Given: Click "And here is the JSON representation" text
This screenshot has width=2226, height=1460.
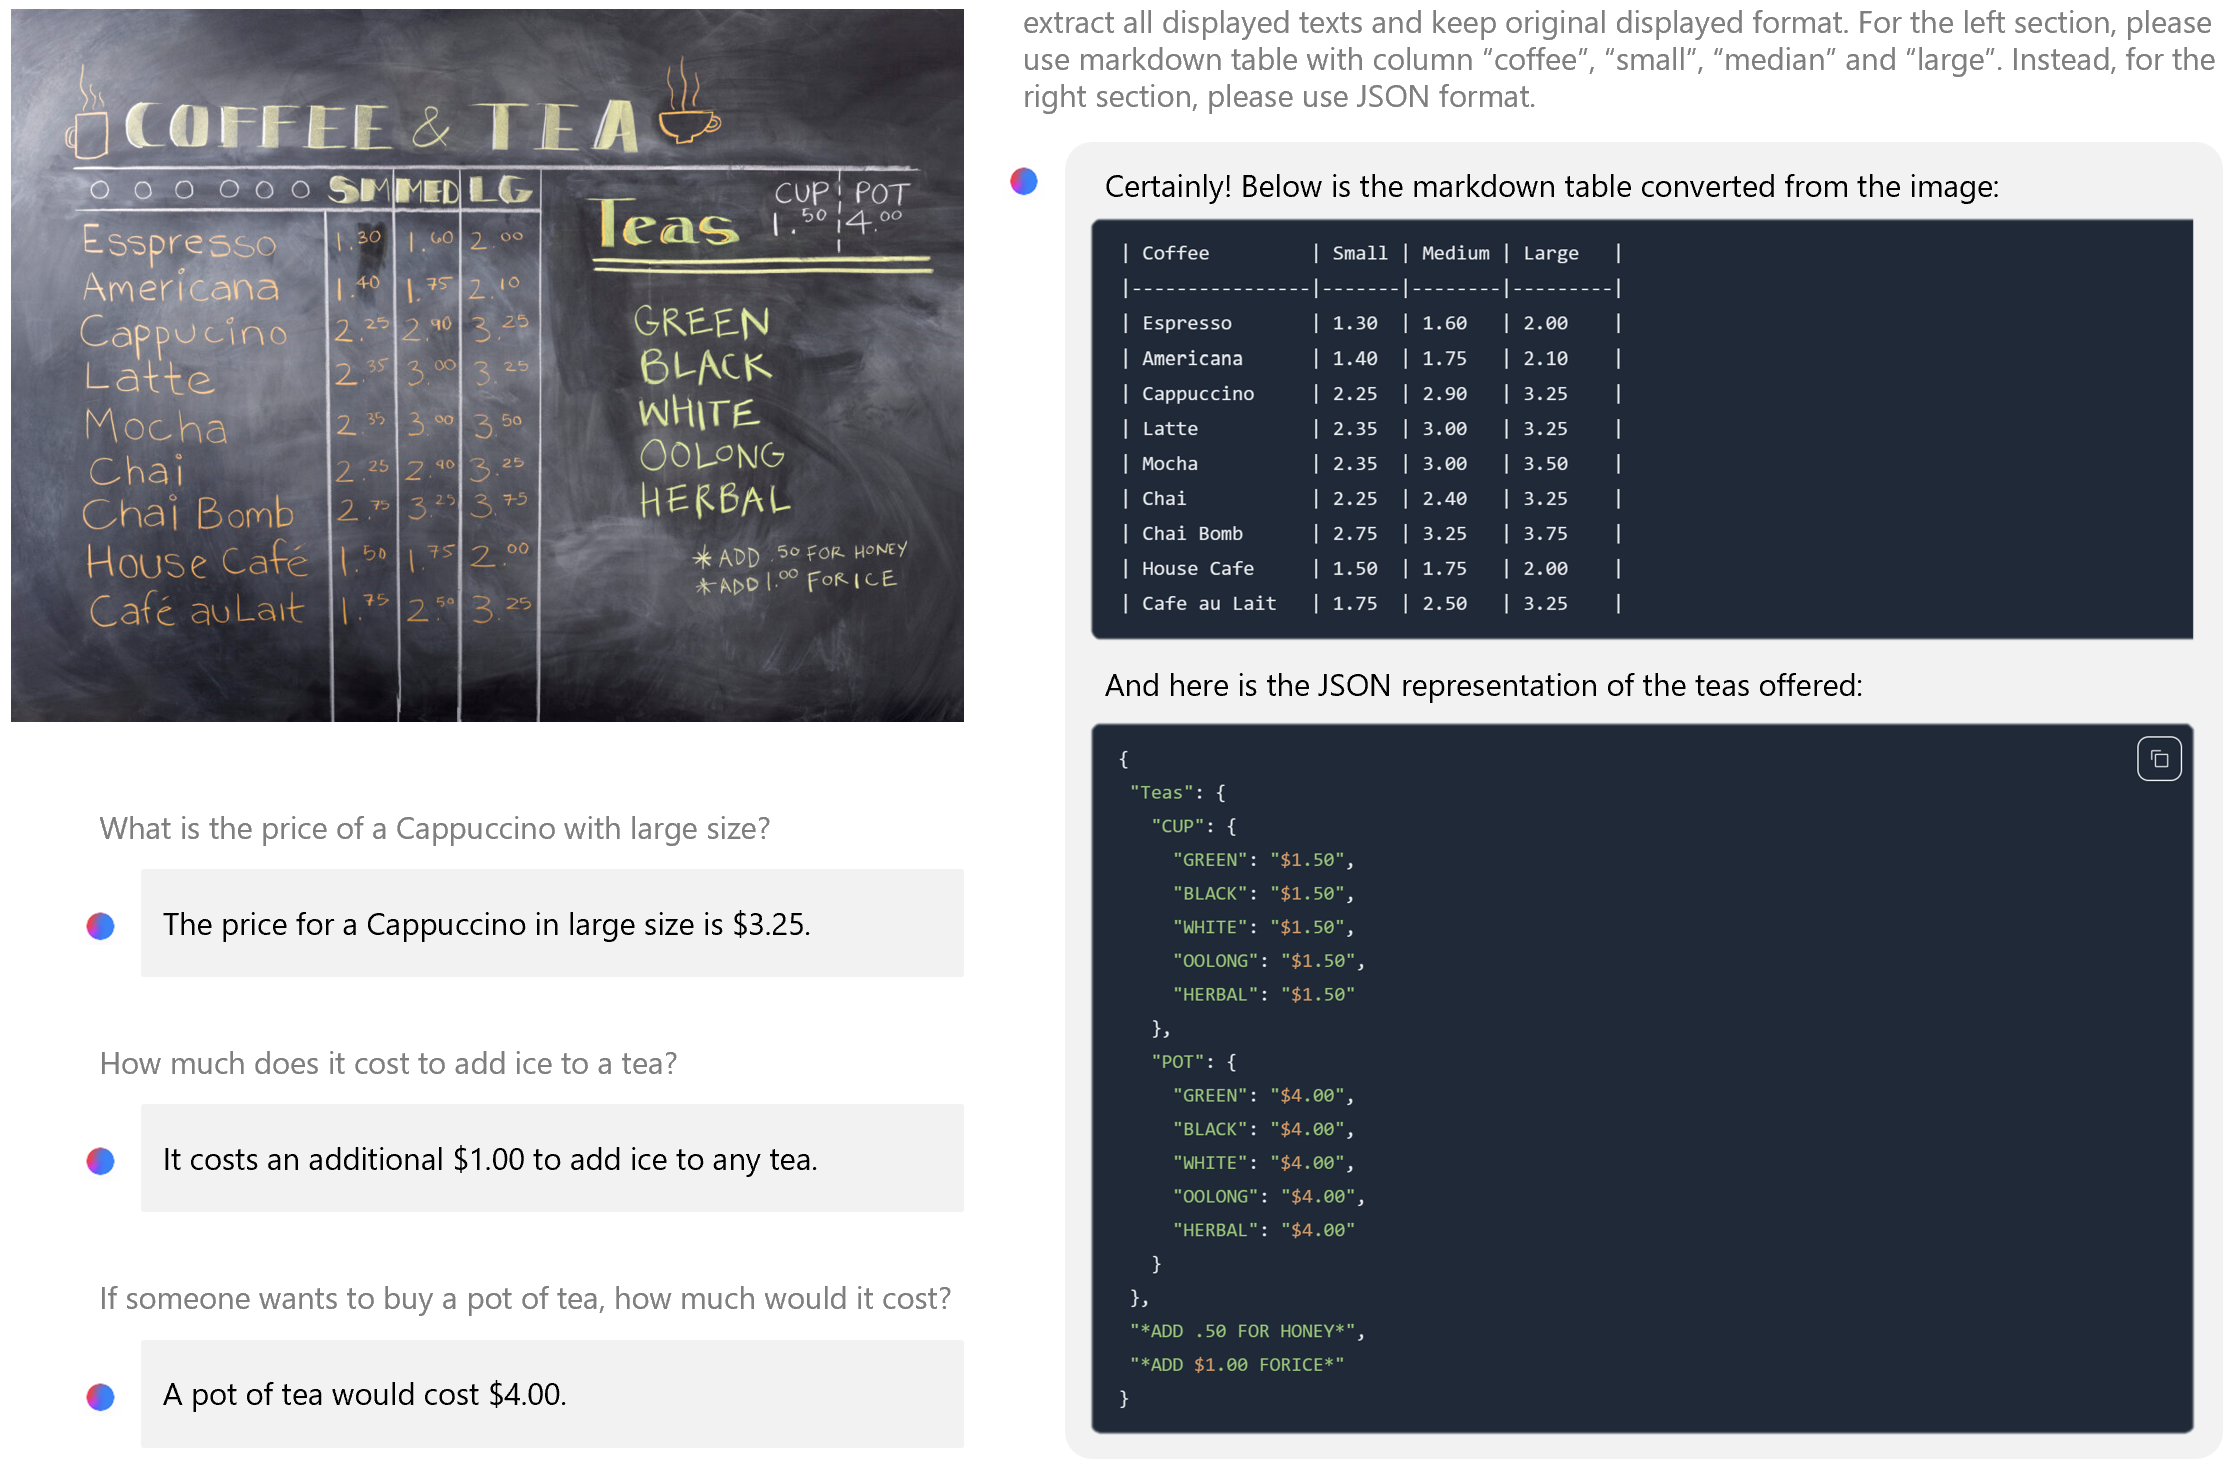Looking at the screenshot, I should coord(1483,685).
